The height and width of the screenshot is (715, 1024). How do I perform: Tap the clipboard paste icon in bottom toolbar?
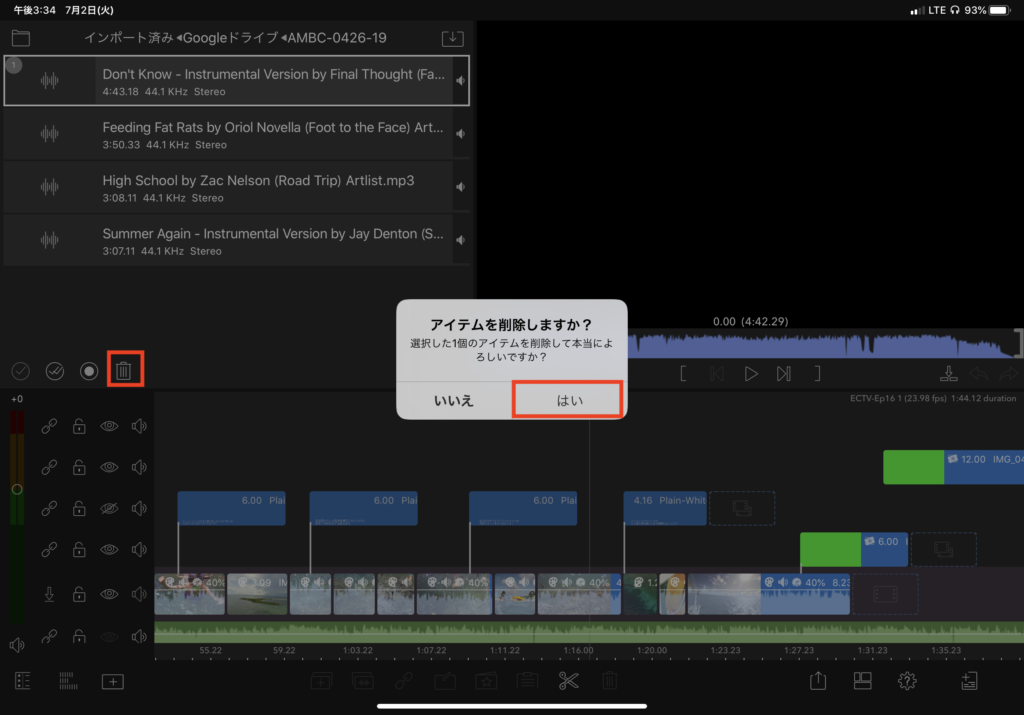click(527, 681)
